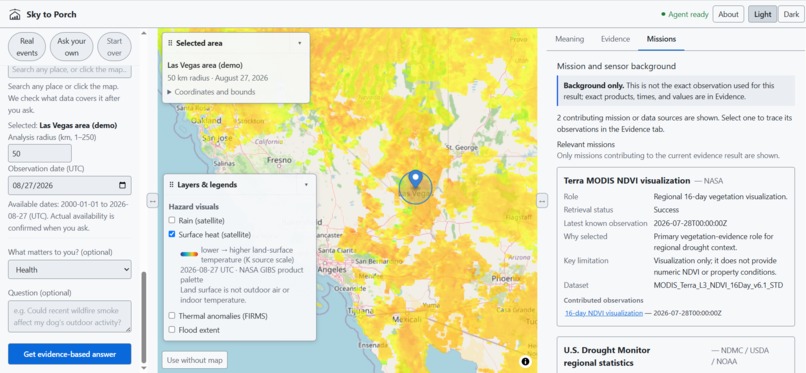The image size is (806, 373).
Task: Click the dataset name MODIS_Terra_L3_NDVI_16Day_v6.1_STD
Action: tap(718, 285)
